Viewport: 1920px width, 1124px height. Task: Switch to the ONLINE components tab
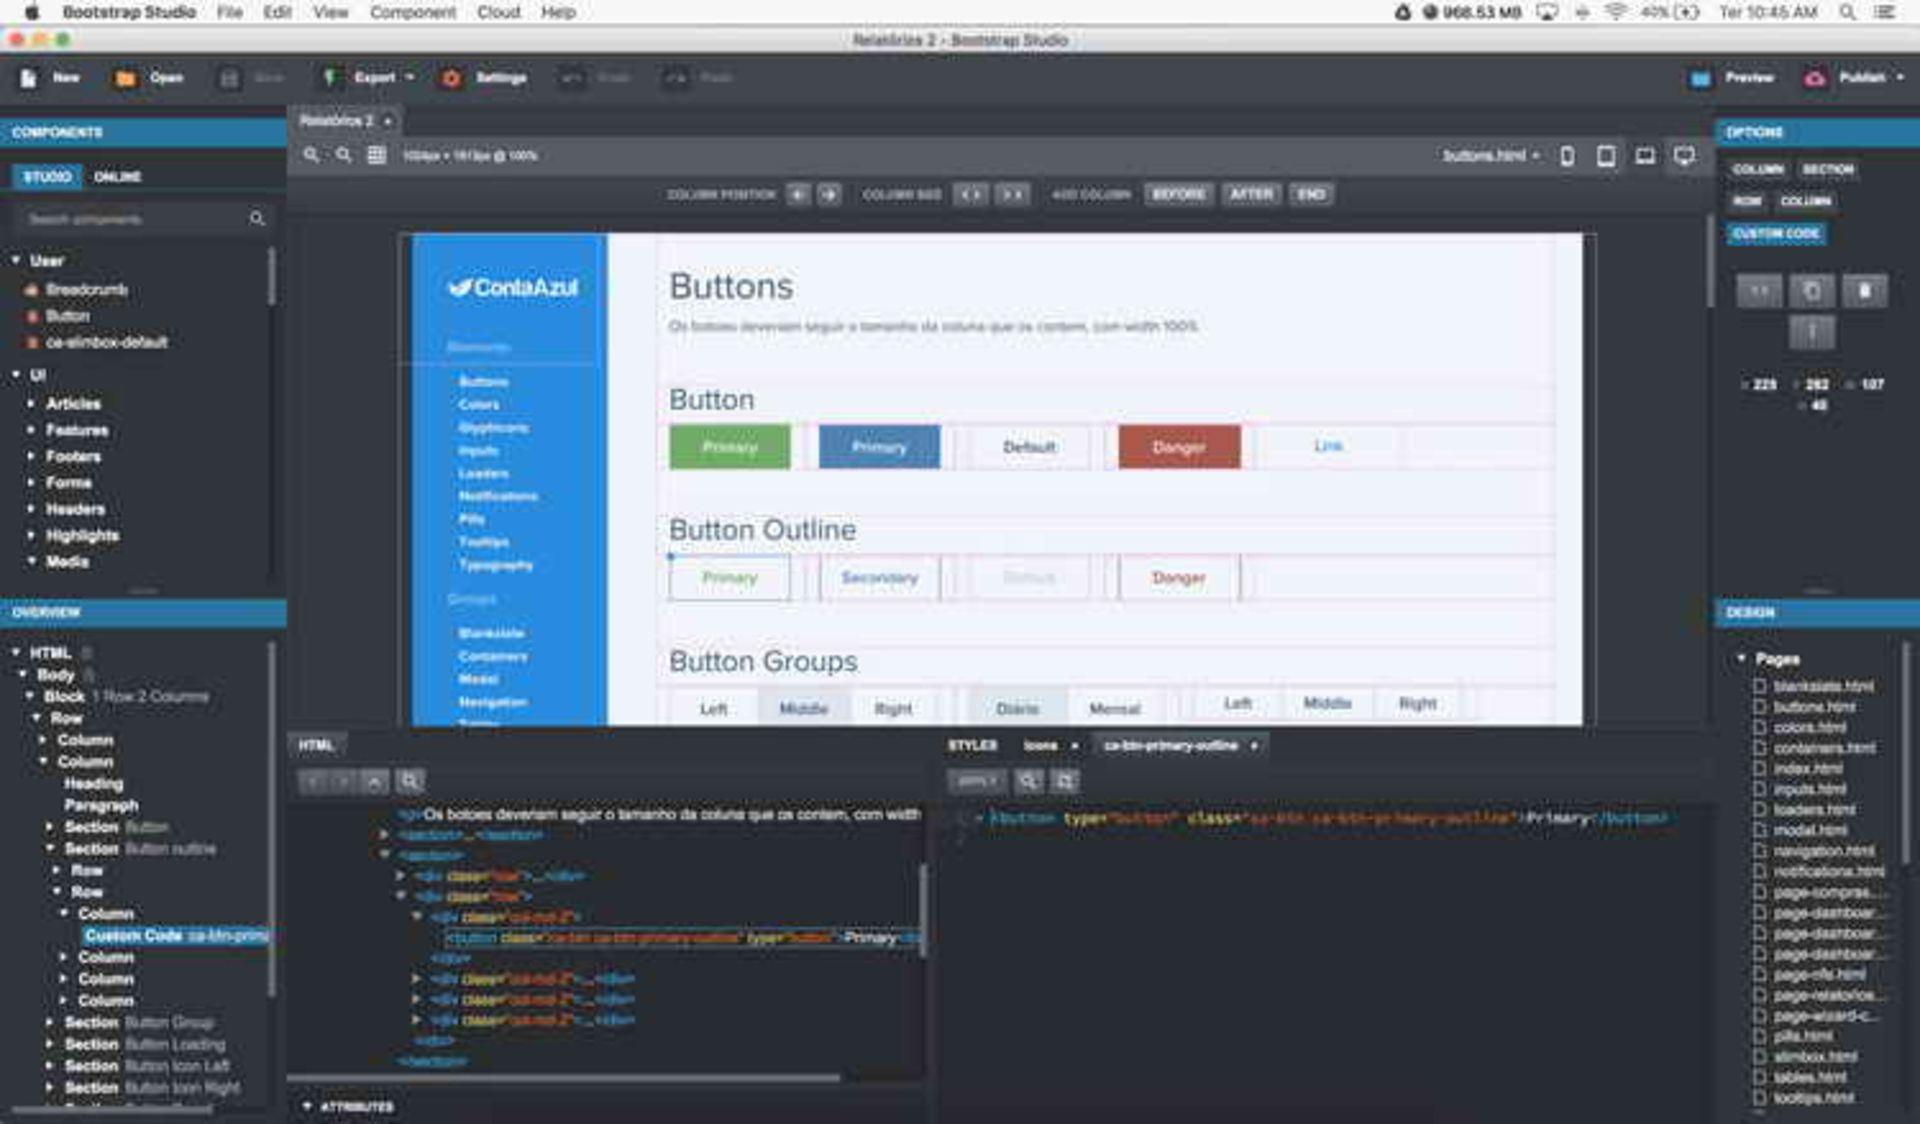(x=115, y=176)
